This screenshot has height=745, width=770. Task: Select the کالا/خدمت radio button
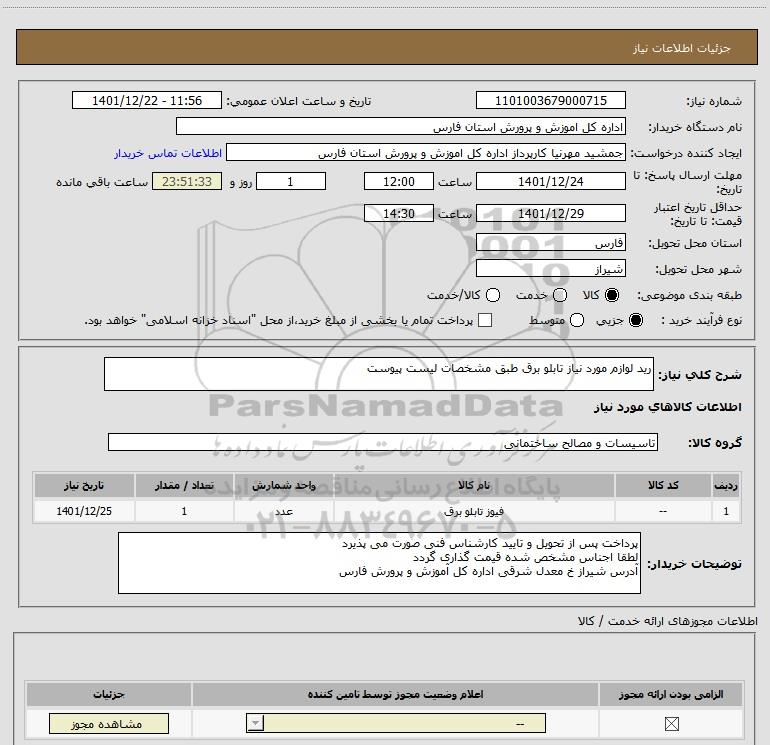pos(493,295)
